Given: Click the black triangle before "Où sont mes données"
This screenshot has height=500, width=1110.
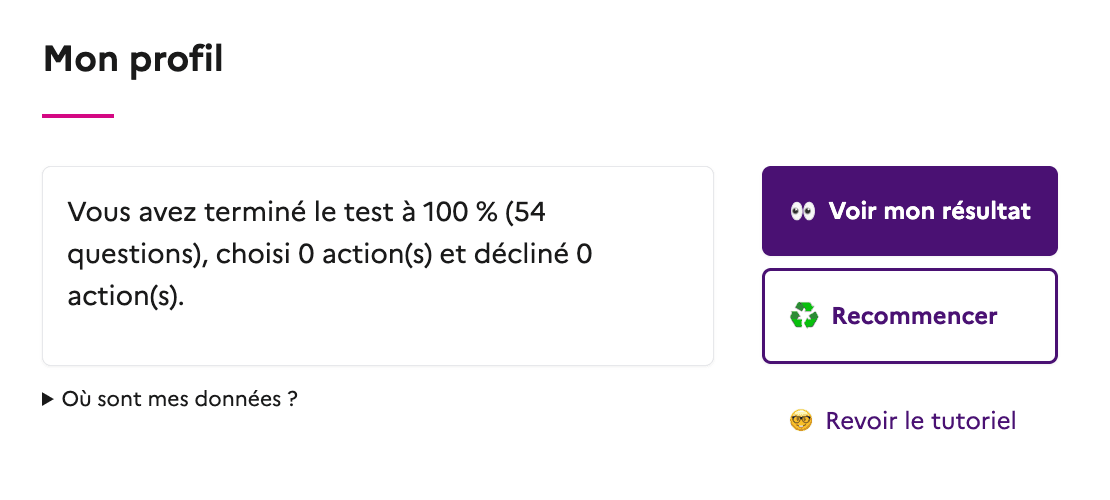Looking at the screenshot, I should [x=48, y=399].
